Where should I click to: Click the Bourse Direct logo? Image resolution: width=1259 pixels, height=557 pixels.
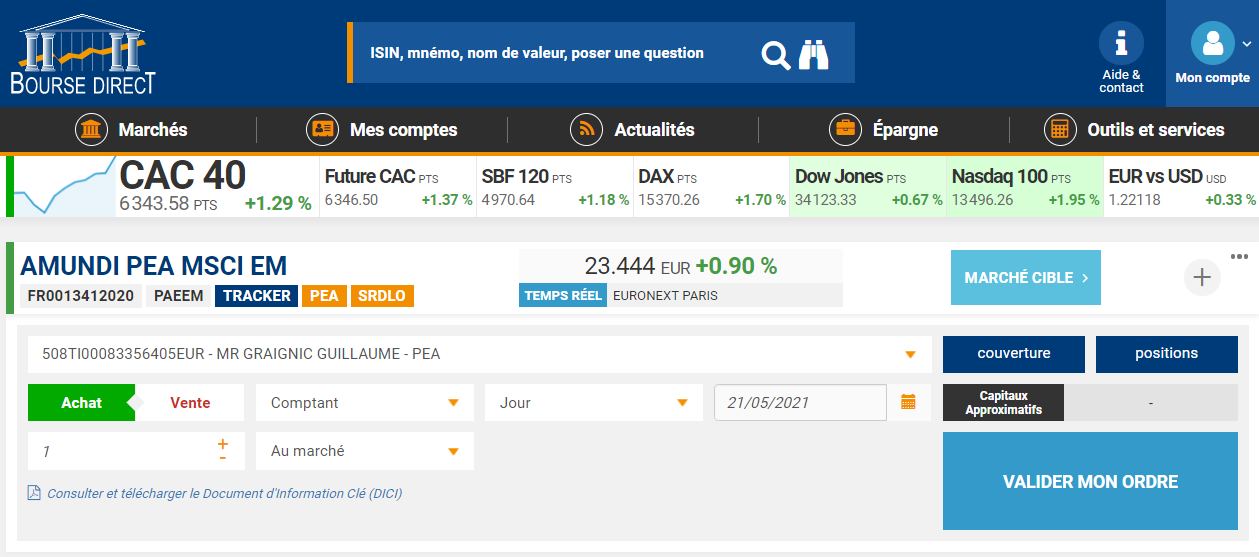[83, 55]
